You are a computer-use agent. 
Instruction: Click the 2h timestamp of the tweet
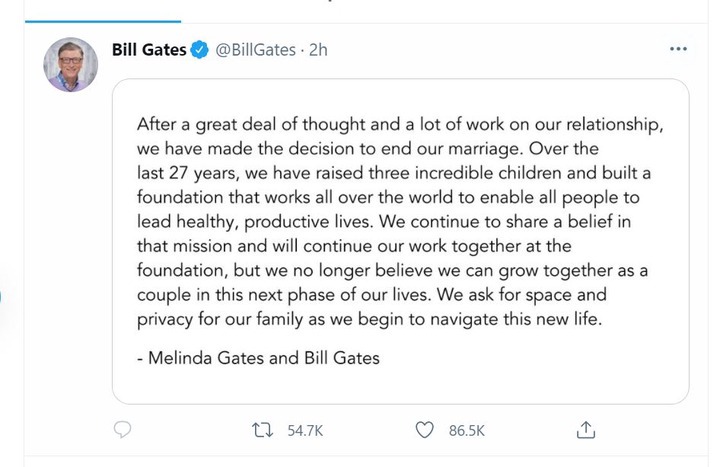pyautogui.click(x=318, y=50)
